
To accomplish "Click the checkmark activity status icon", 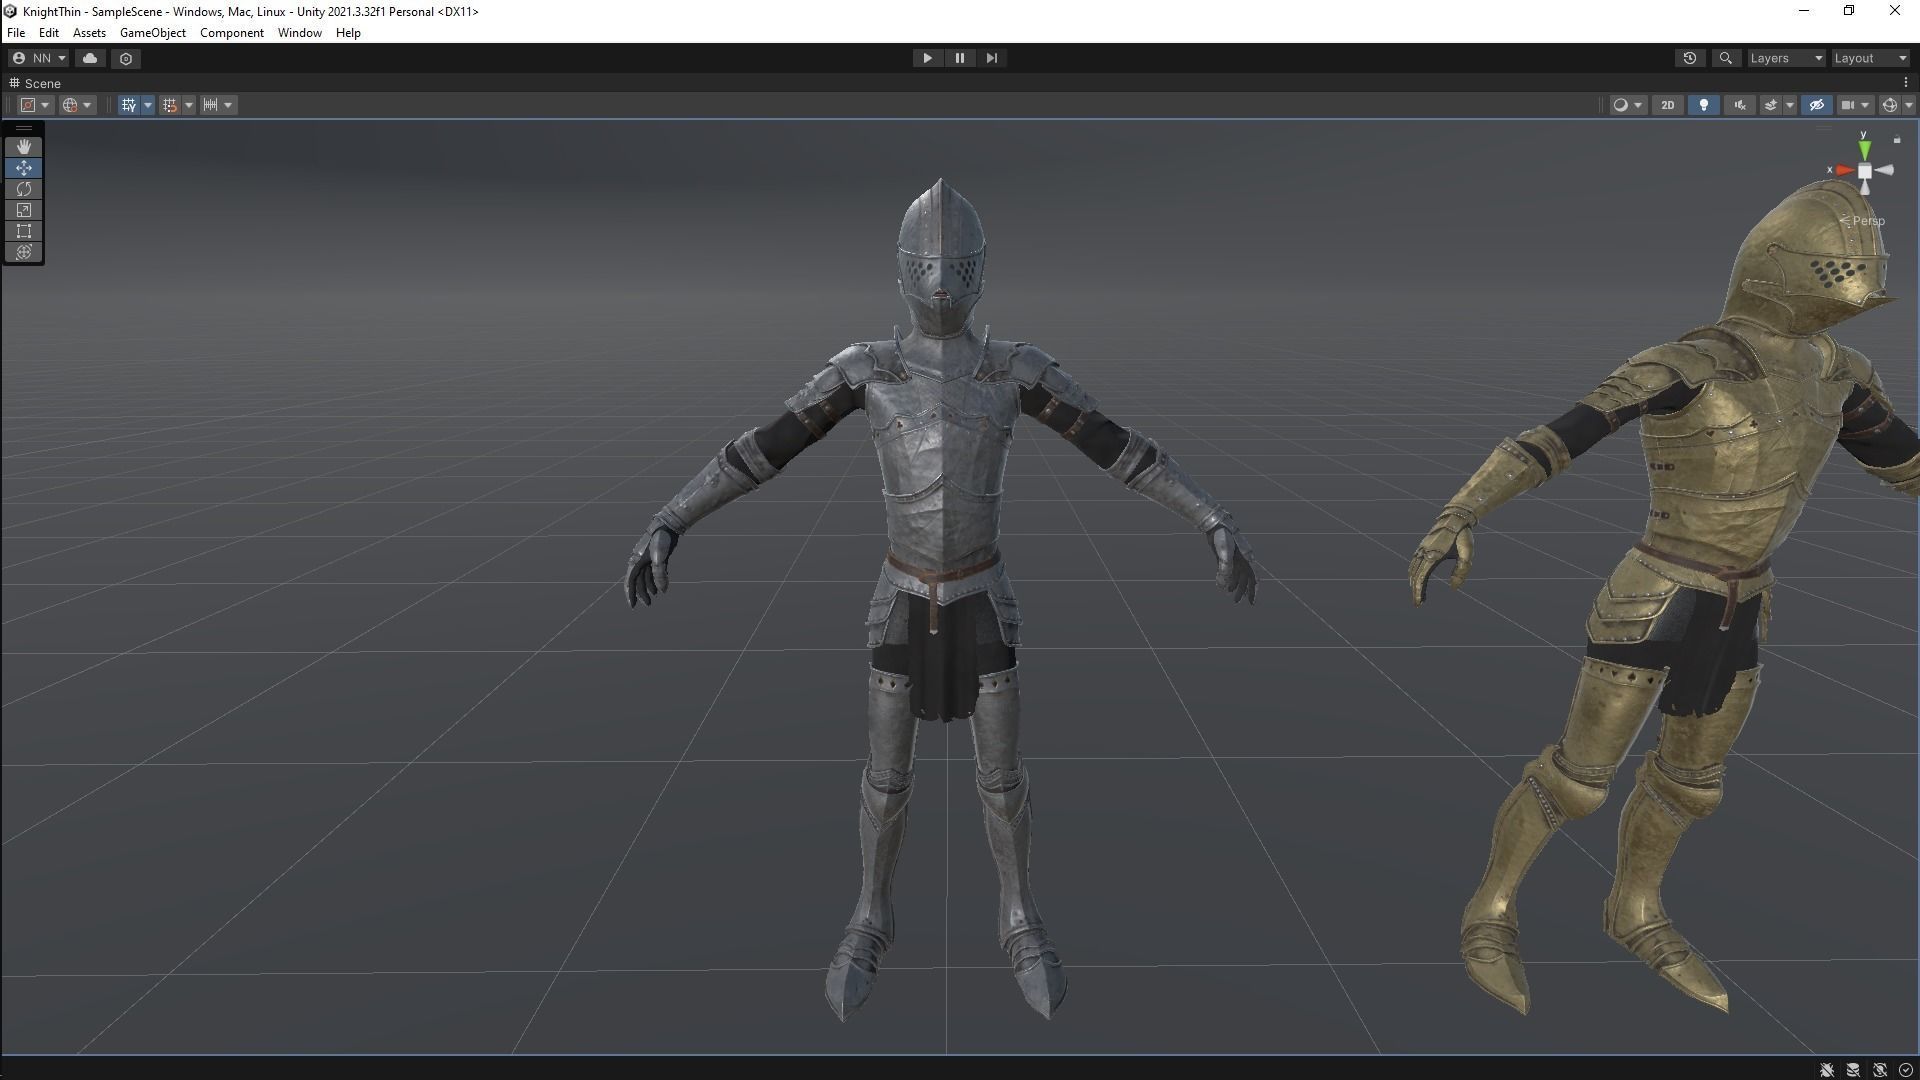I will click(1905, 1069).
